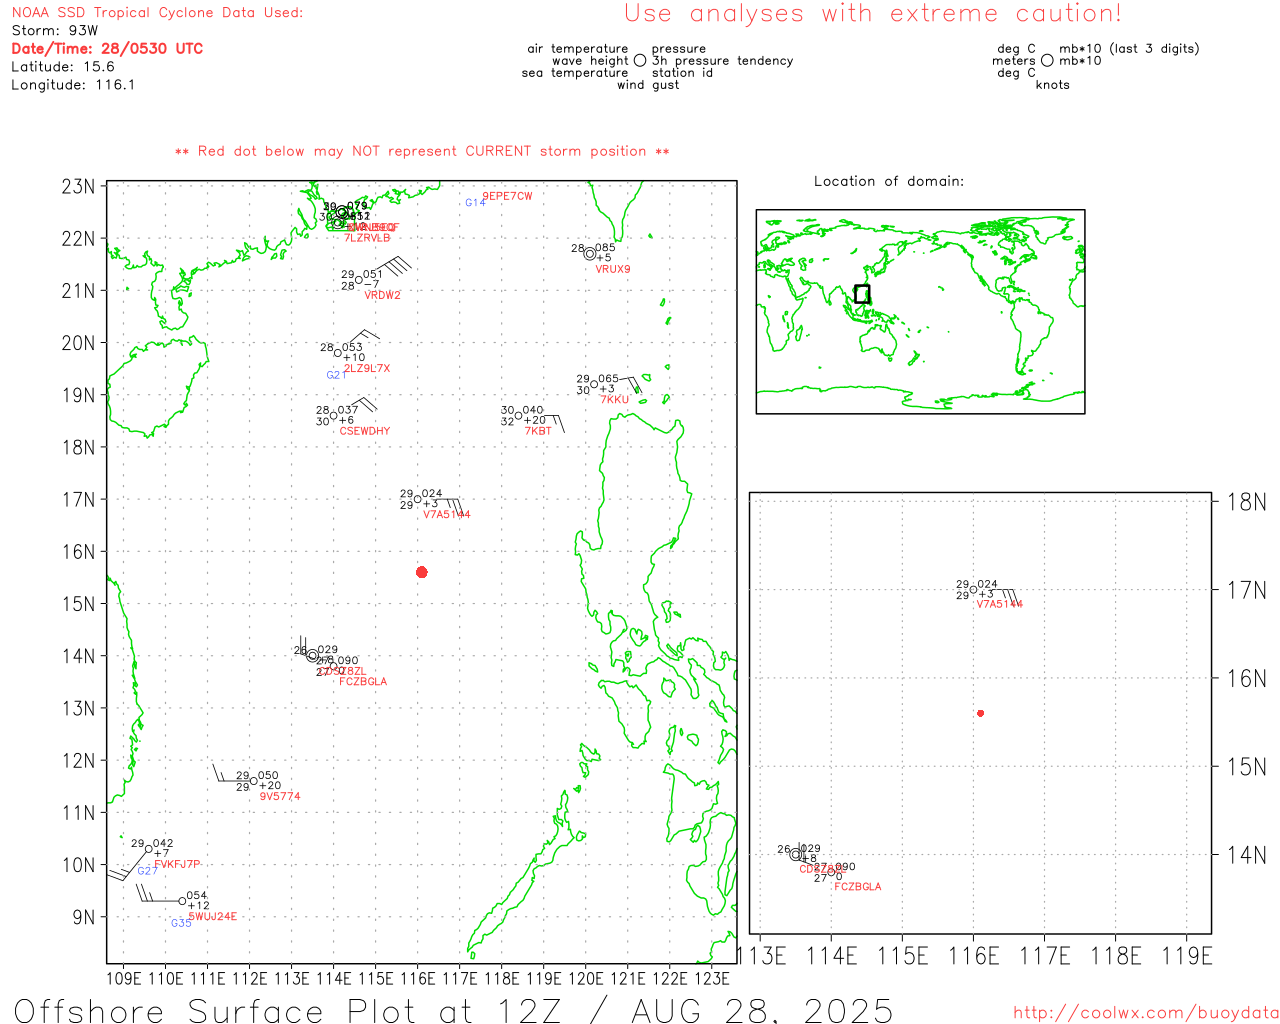The height and width of the screenshot is (1024, 1280).
Task: Click the 7KBT station label
Action: pyautogui.click(x=538, y=431)
